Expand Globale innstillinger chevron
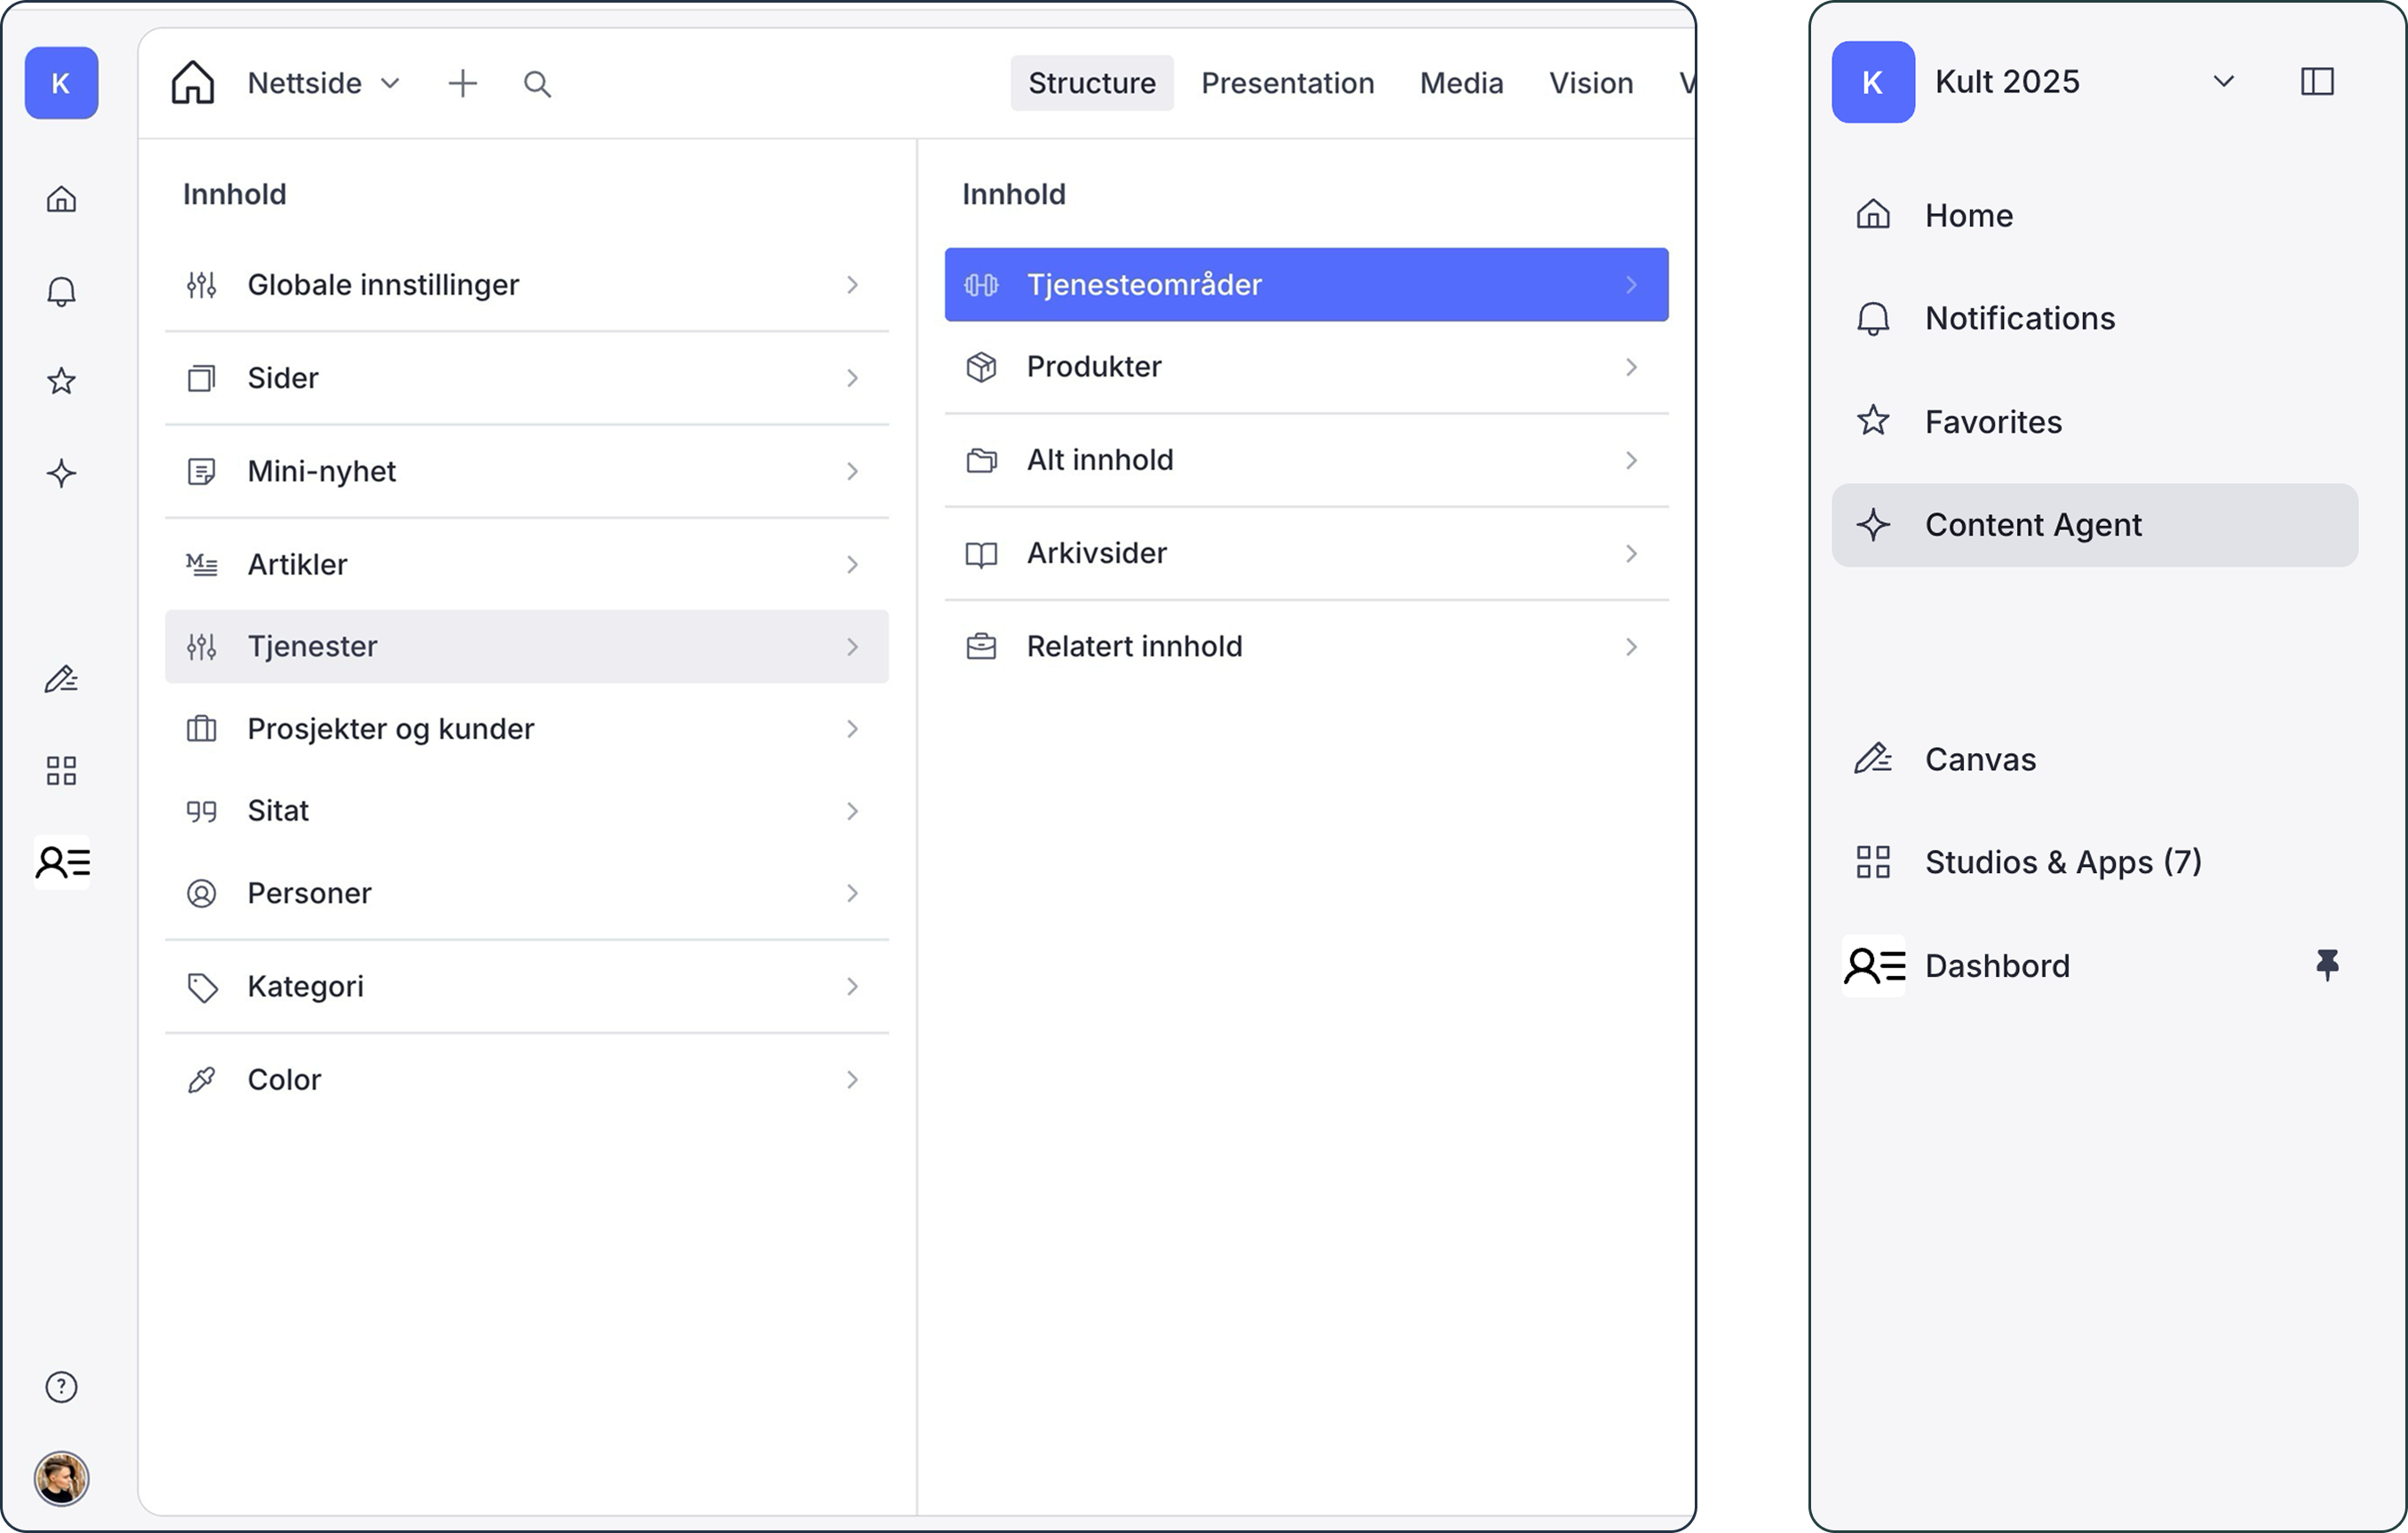The width and height of the screenshot is (2408, 1533). click(x=851, y=285)
